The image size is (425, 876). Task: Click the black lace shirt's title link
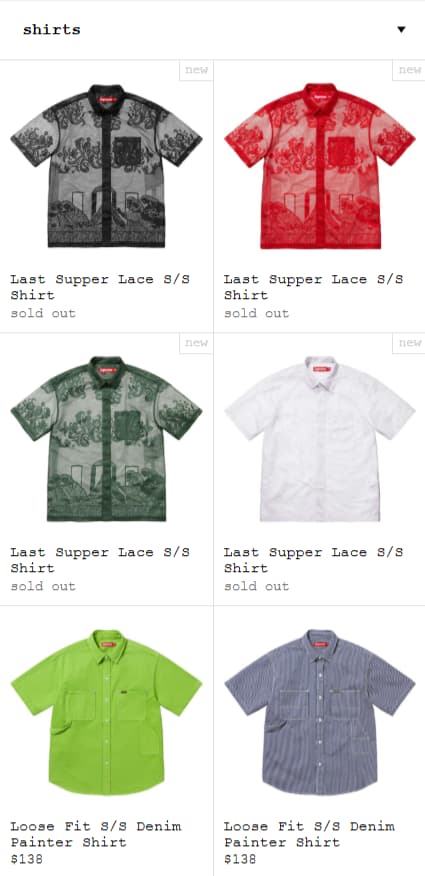[x=100, y=287]
